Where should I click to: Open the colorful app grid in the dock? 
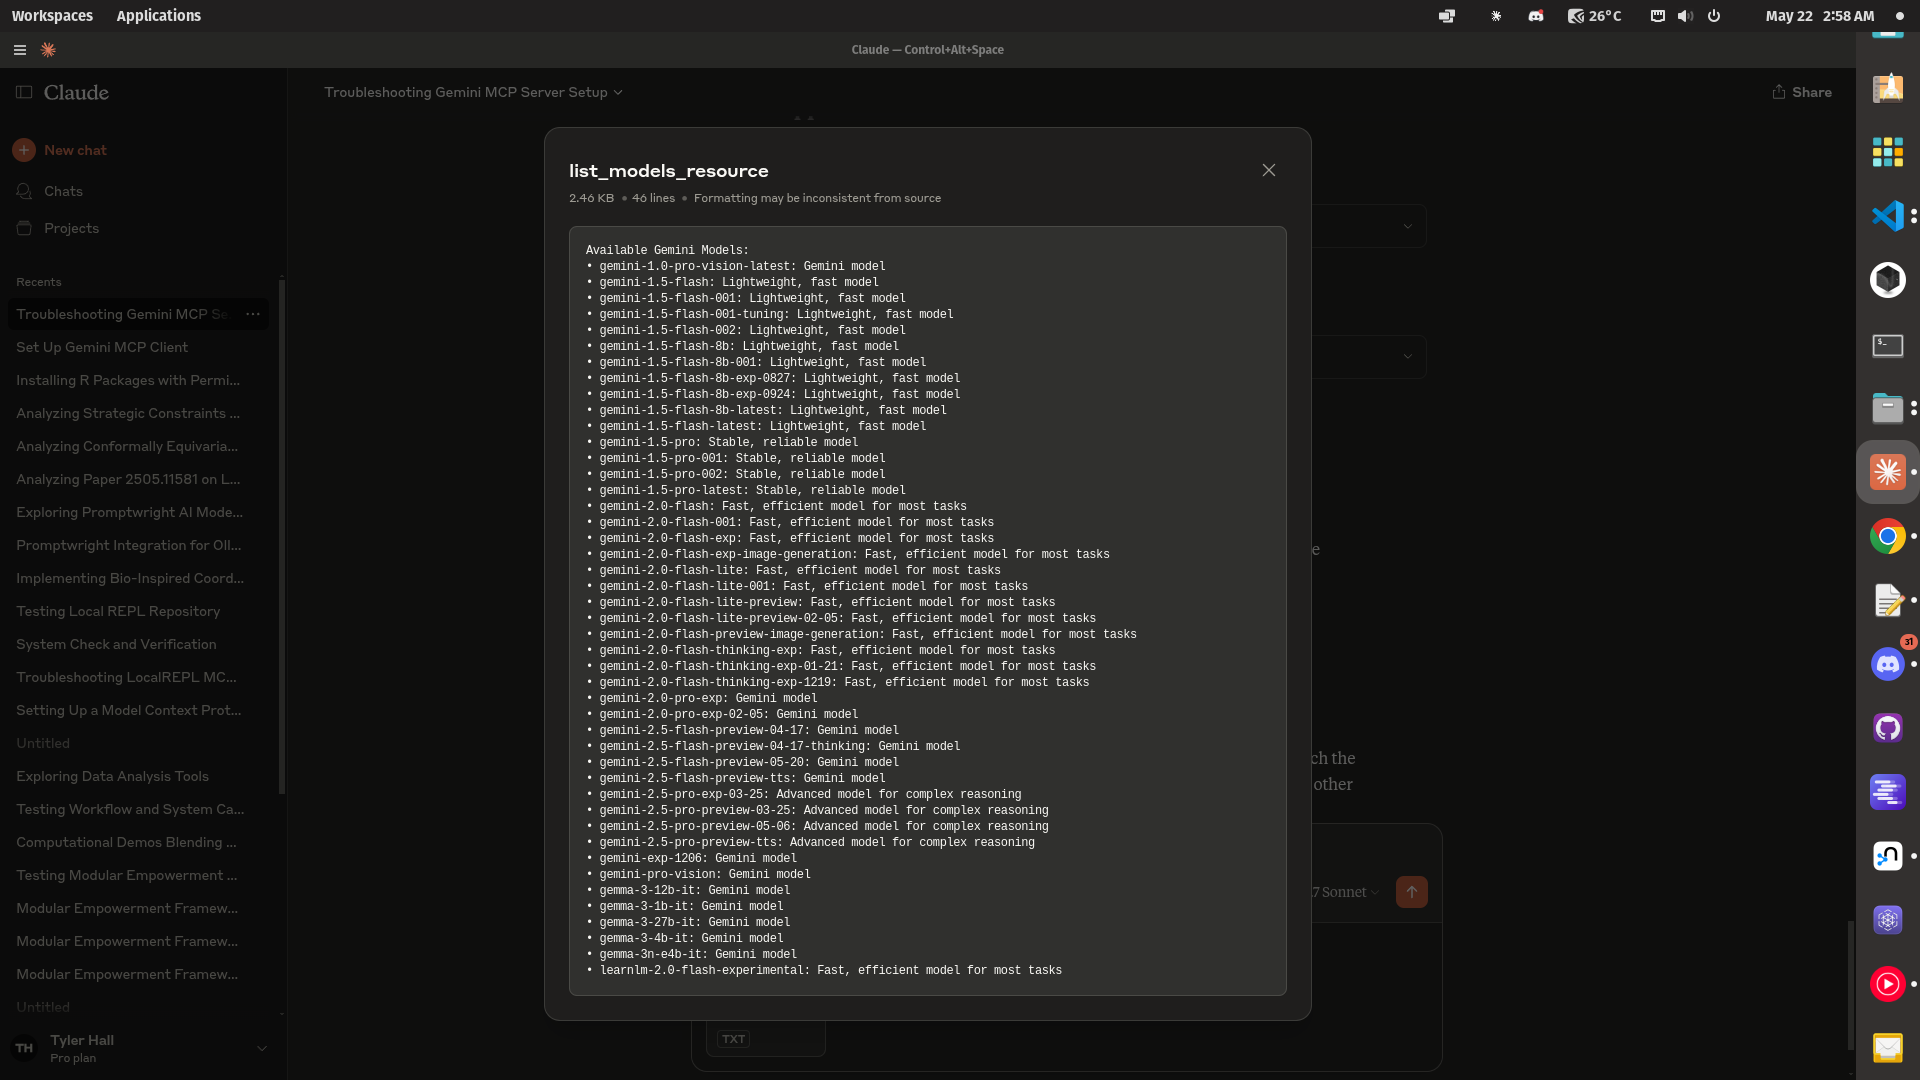(1887, 152)
